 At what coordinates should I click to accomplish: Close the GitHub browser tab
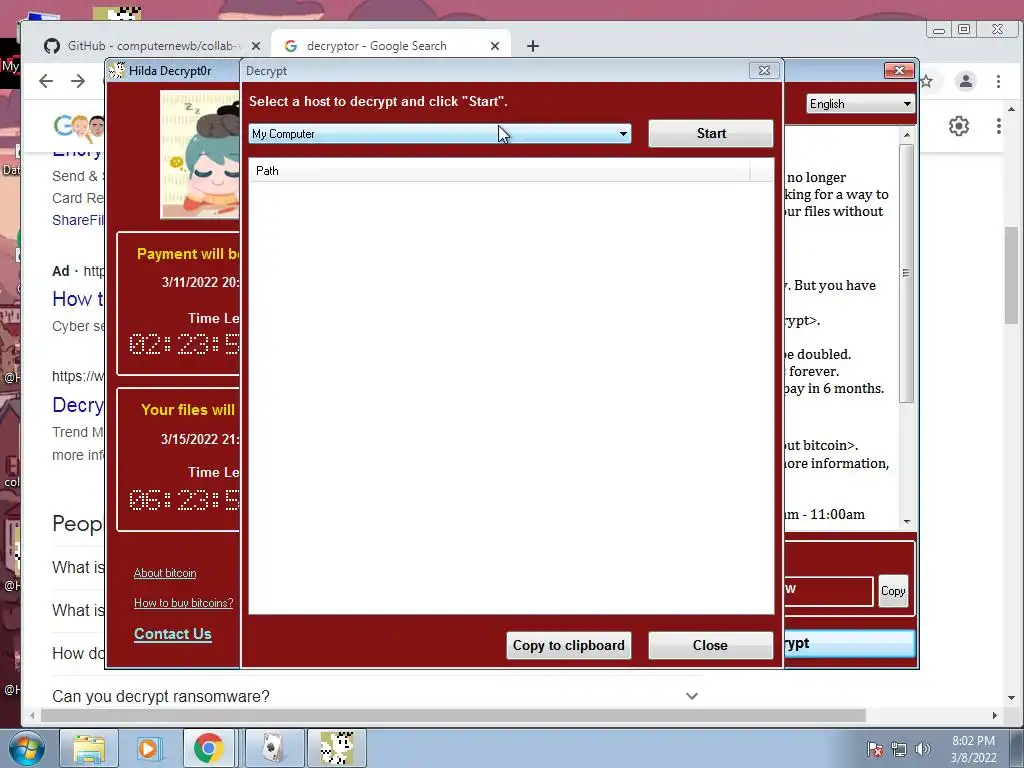coord(256,46)
